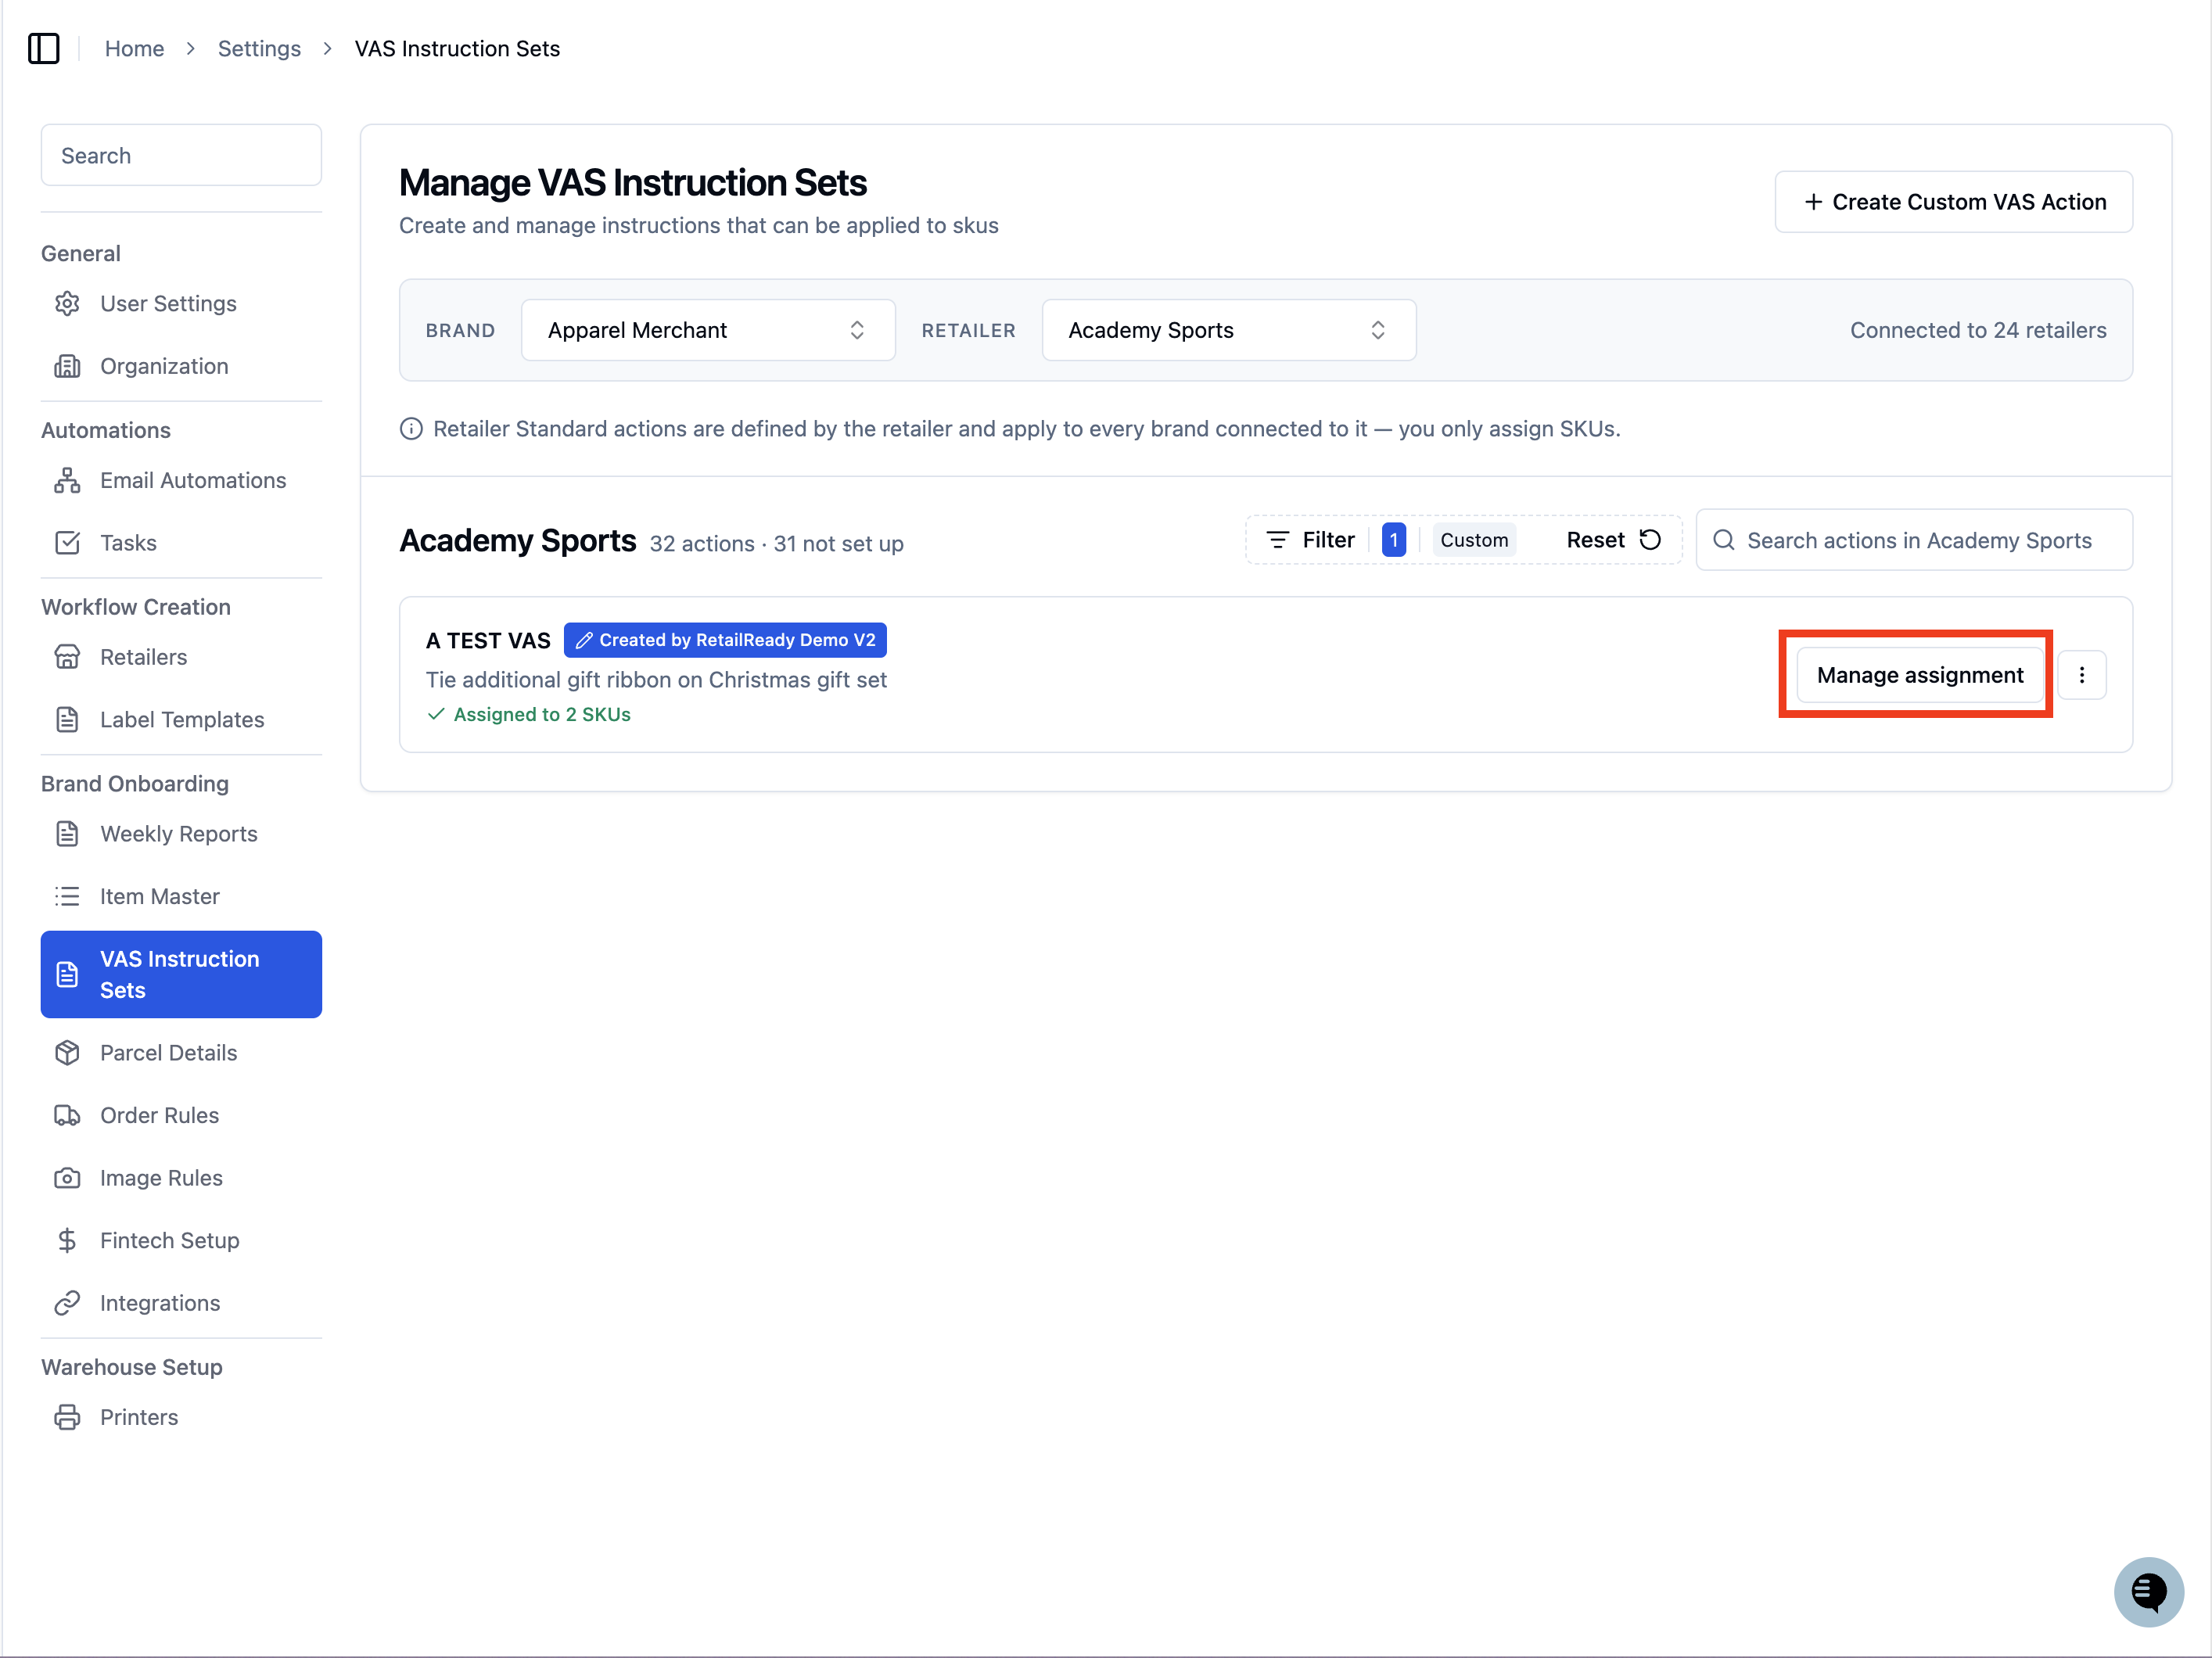Viewport: 2212px width, 1658px height.
Task: Click the Parcel Details box icon
Action: (x=67, y=1053)
